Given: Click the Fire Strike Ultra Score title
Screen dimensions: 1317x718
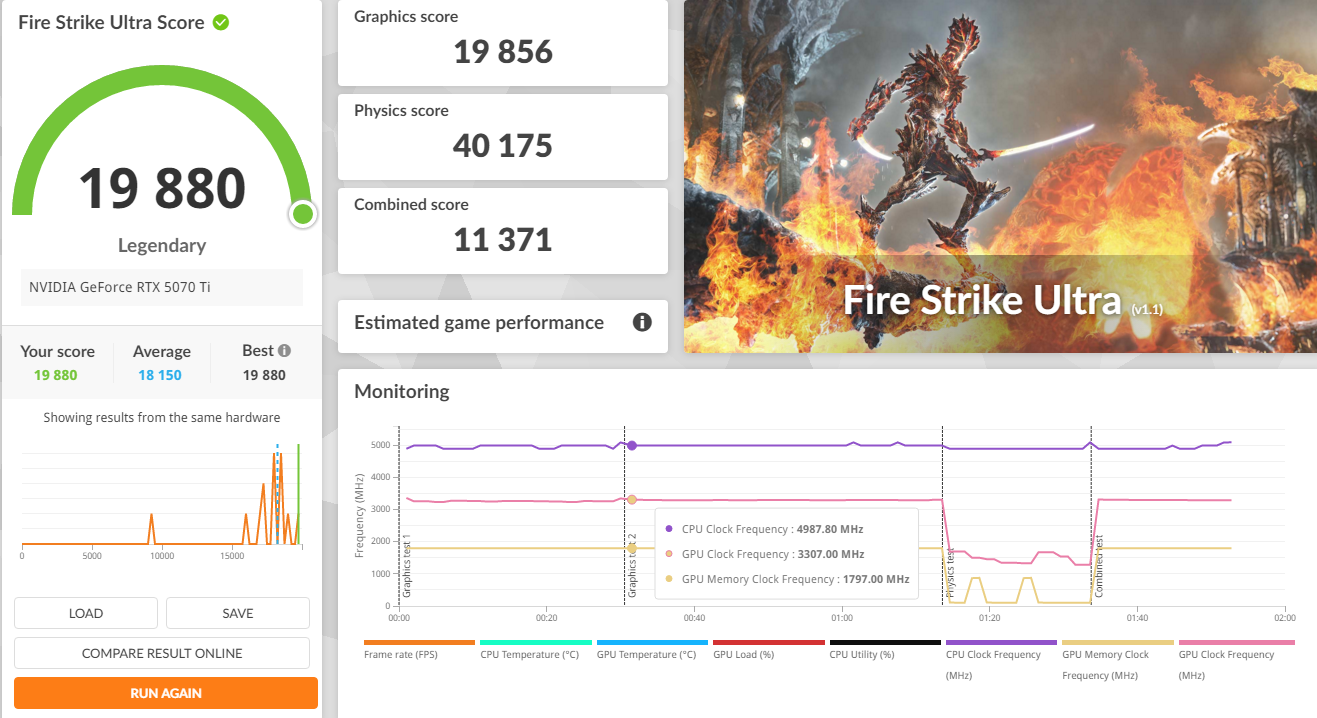Looking at the screenshot, I should point(111,22).
